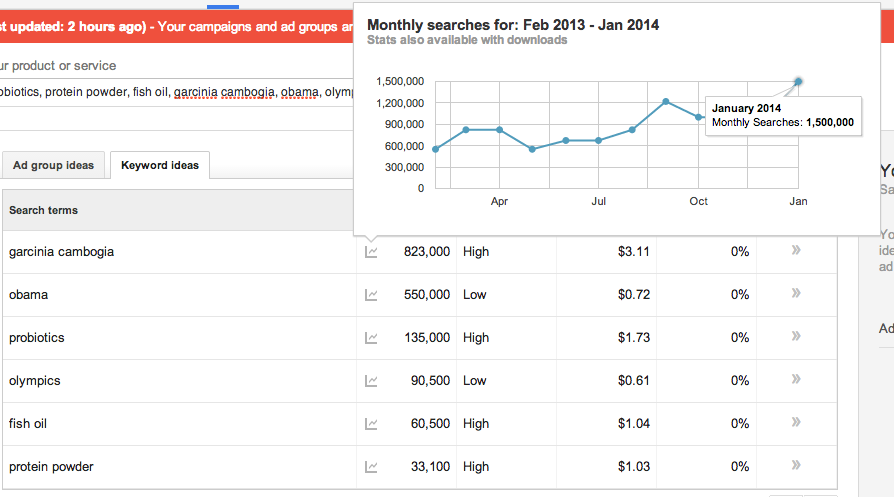This screenshot has height=497, width=894.
Task: Add obama to plan with arrows icon
Action: [x=796, y=293]
